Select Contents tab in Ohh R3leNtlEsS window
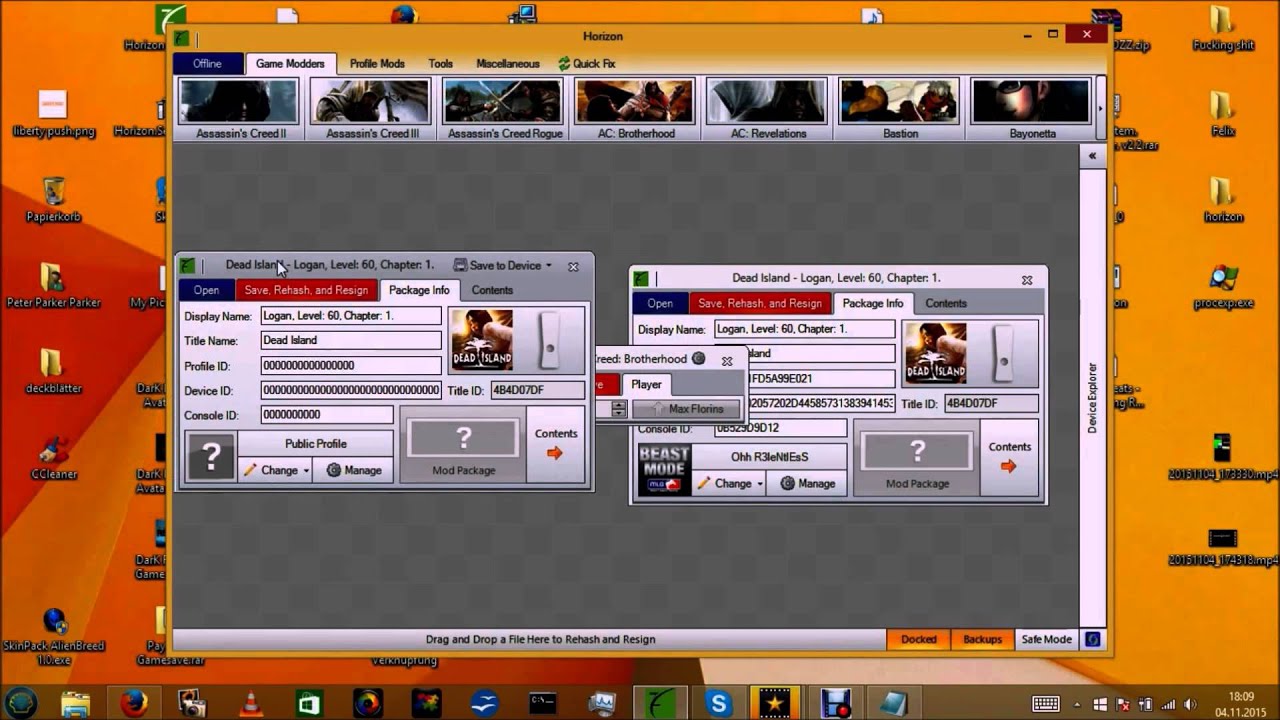 pos(946,303)
